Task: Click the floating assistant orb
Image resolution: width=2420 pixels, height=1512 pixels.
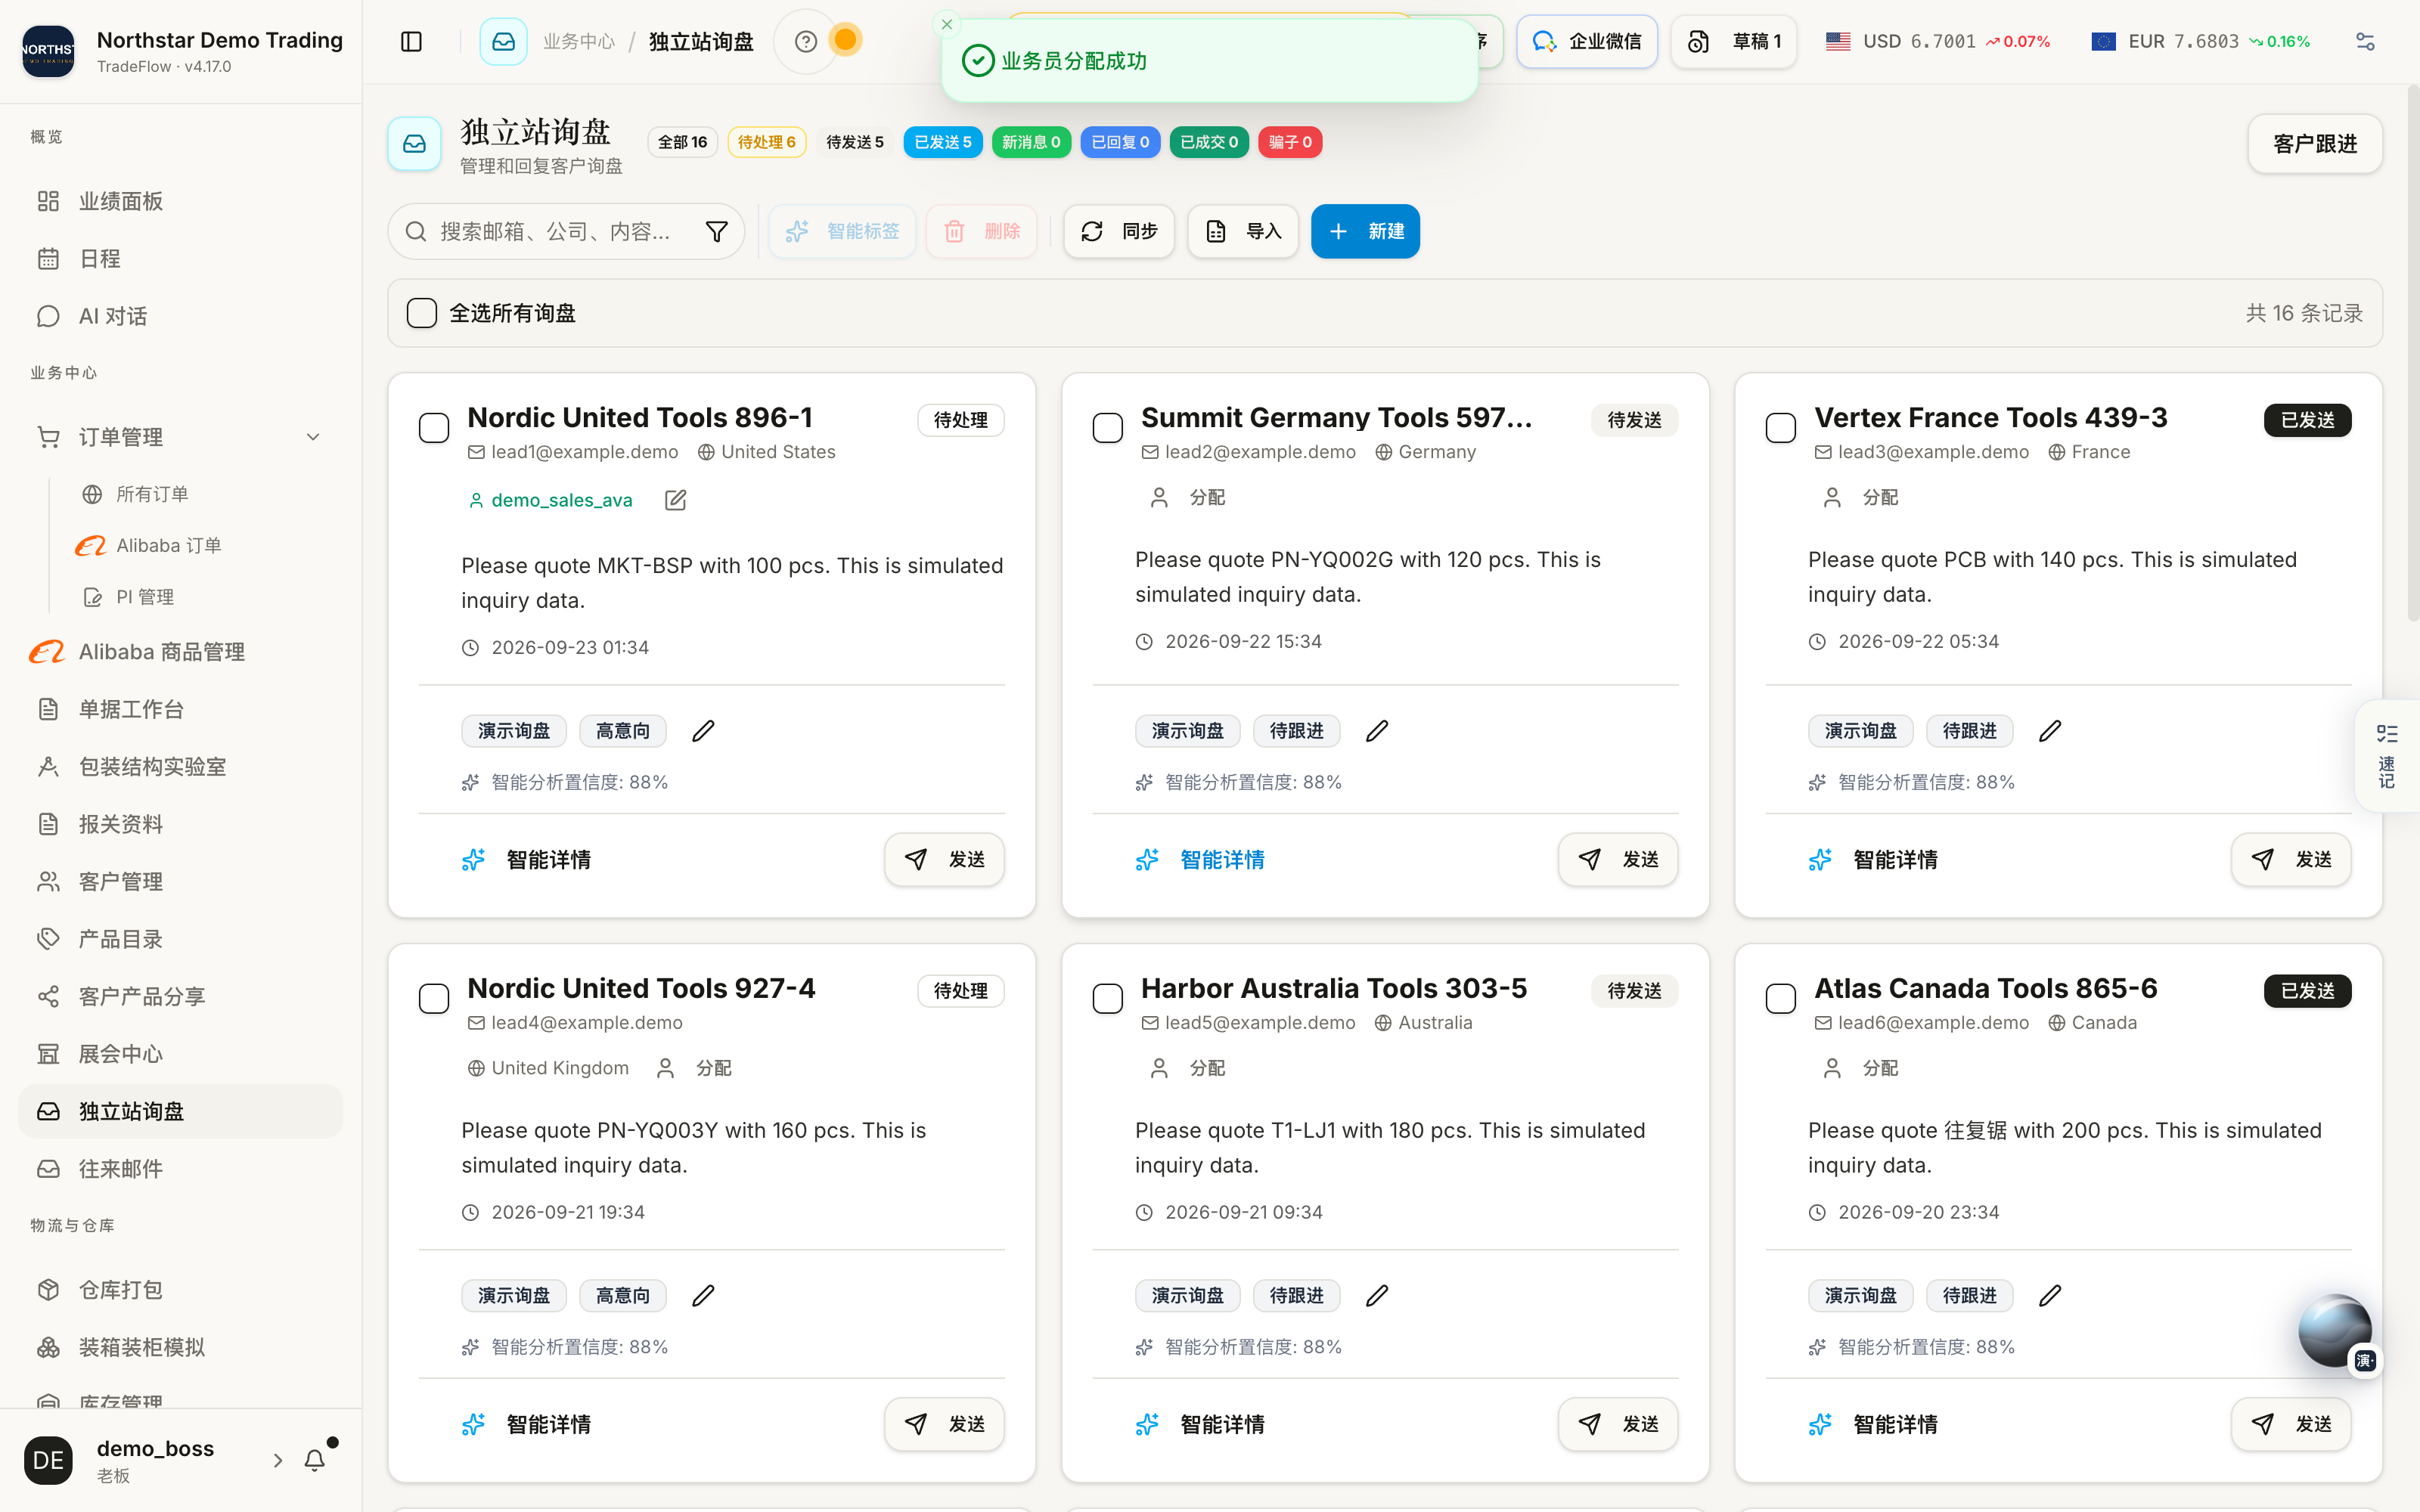Action: 2335,1330
